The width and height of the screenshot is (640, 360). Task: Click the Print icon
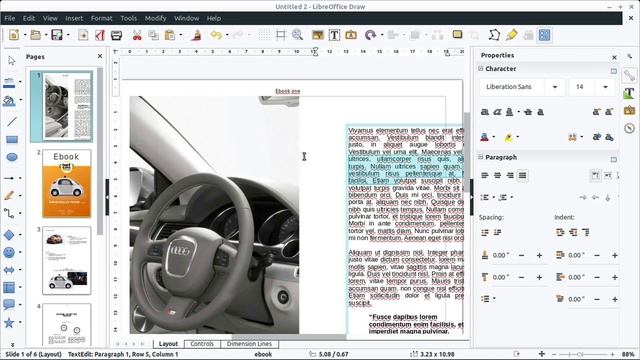(x=116, y=35)
